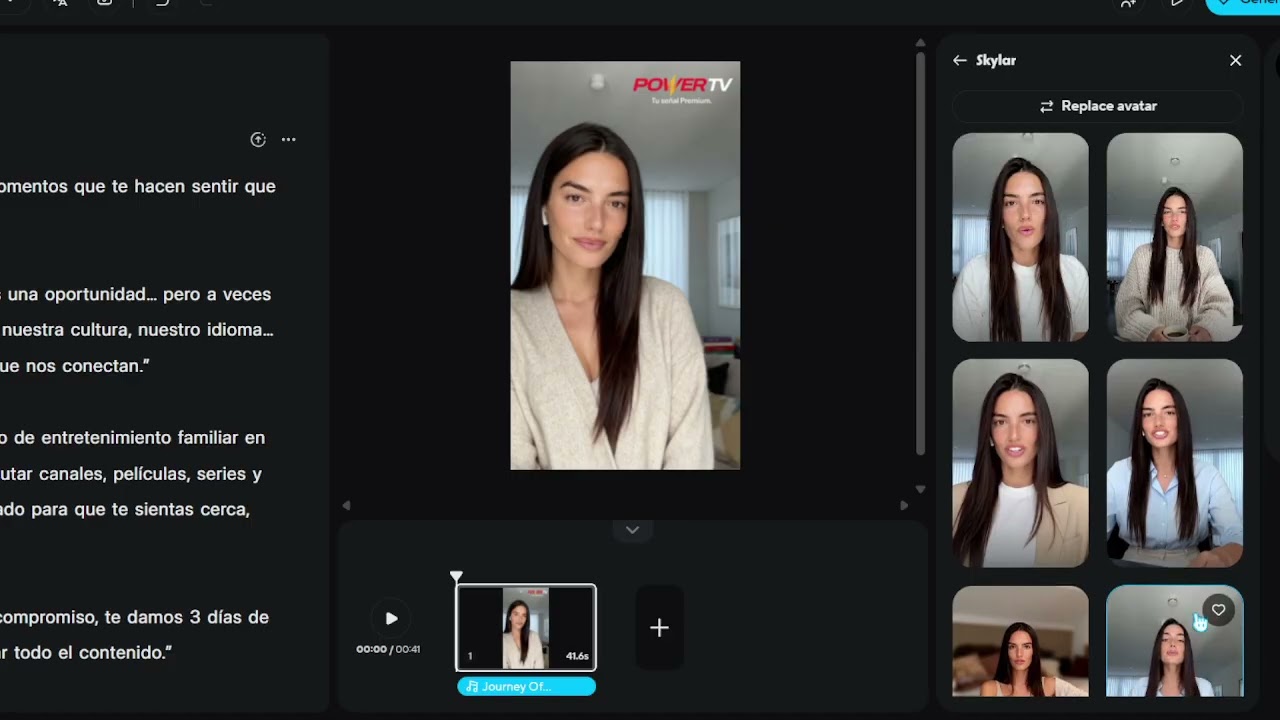The height and width of the screenshot is (720, 1280).
Task: Click script line 'utar canales, películas, series y'
Action: coord(131,474)
